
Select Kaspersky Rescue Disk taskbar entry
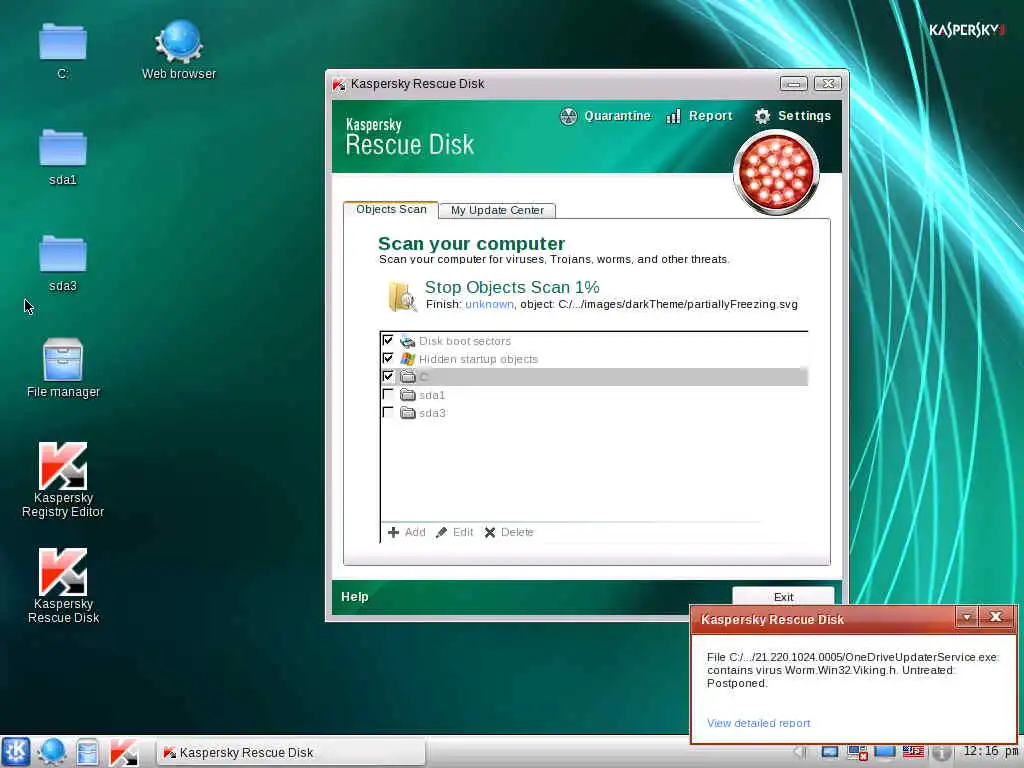coord(291,753)
